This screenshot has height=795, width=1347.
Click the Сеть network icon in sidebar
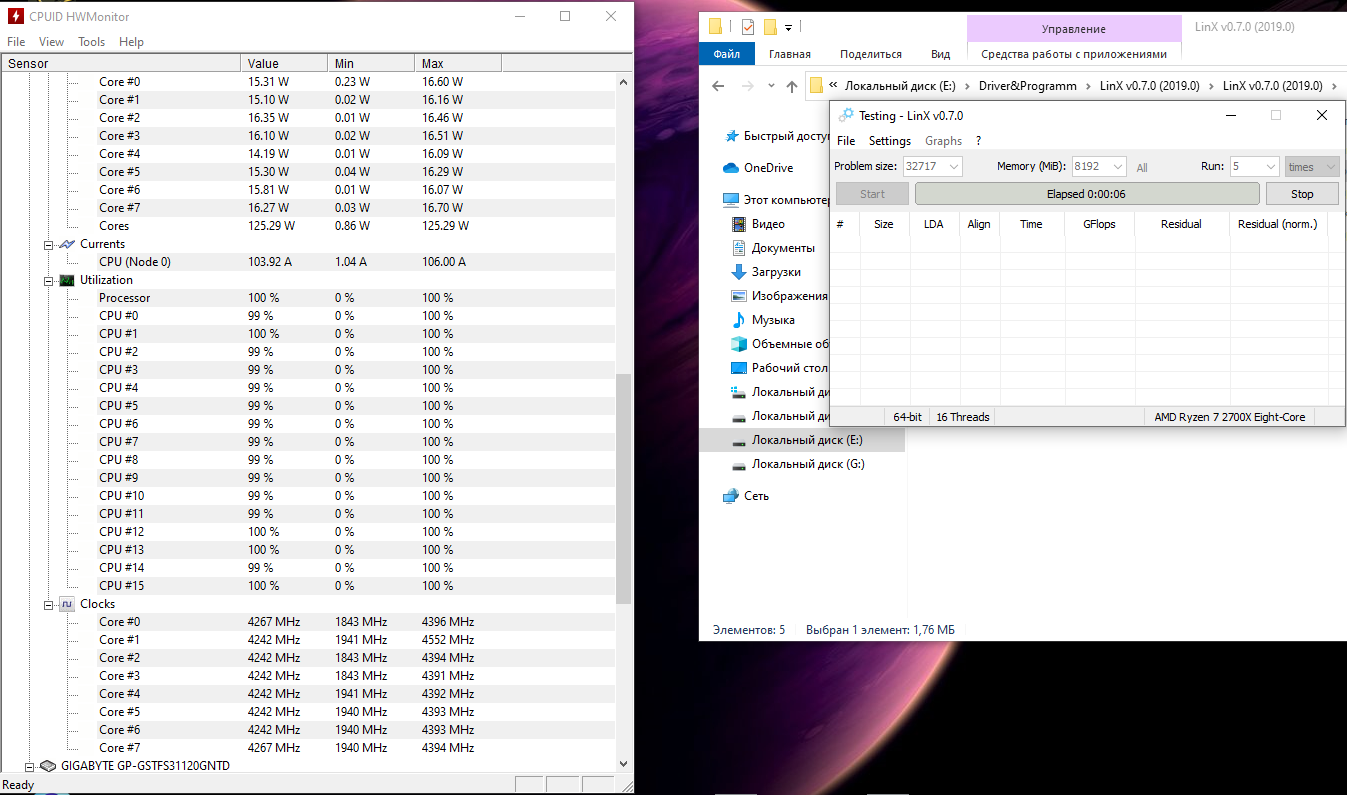pyautogui.click(x=731, y=496)
